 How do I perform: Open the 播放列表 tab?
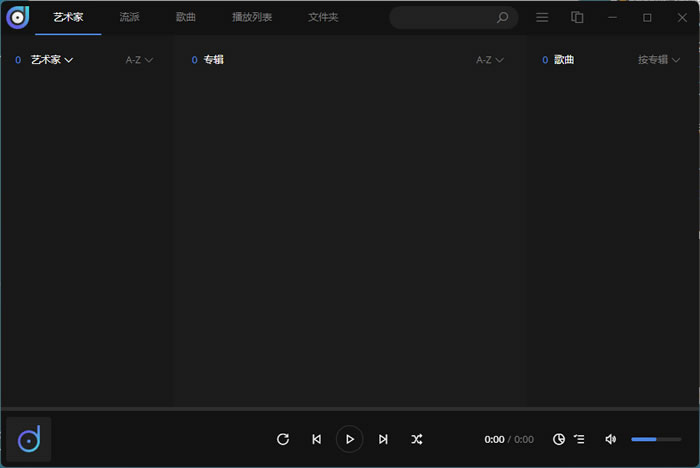pos(252,17)
